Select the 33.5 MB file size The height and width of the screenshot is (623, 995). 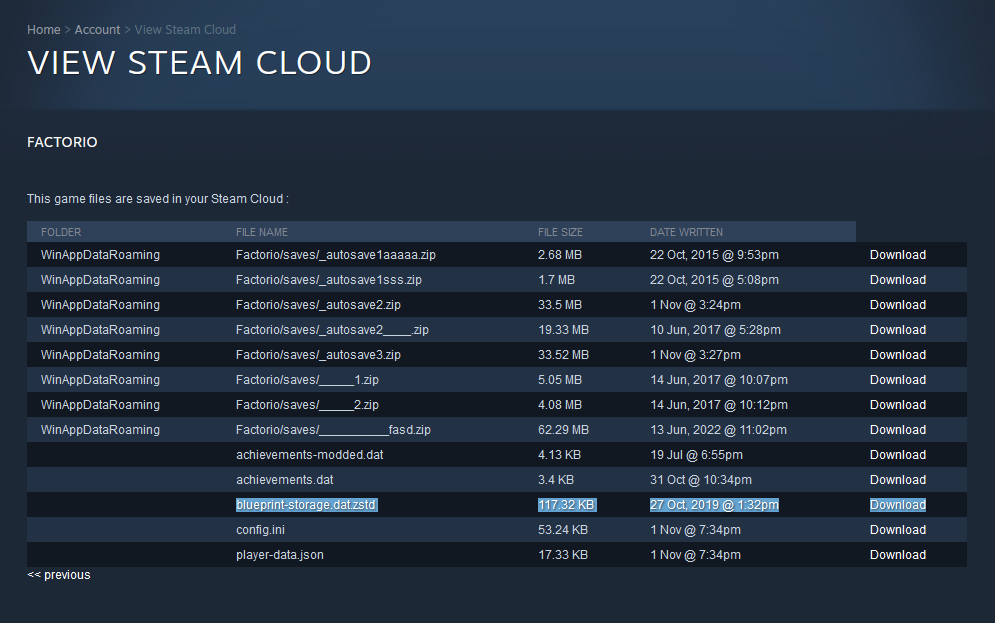coord(560,305)
